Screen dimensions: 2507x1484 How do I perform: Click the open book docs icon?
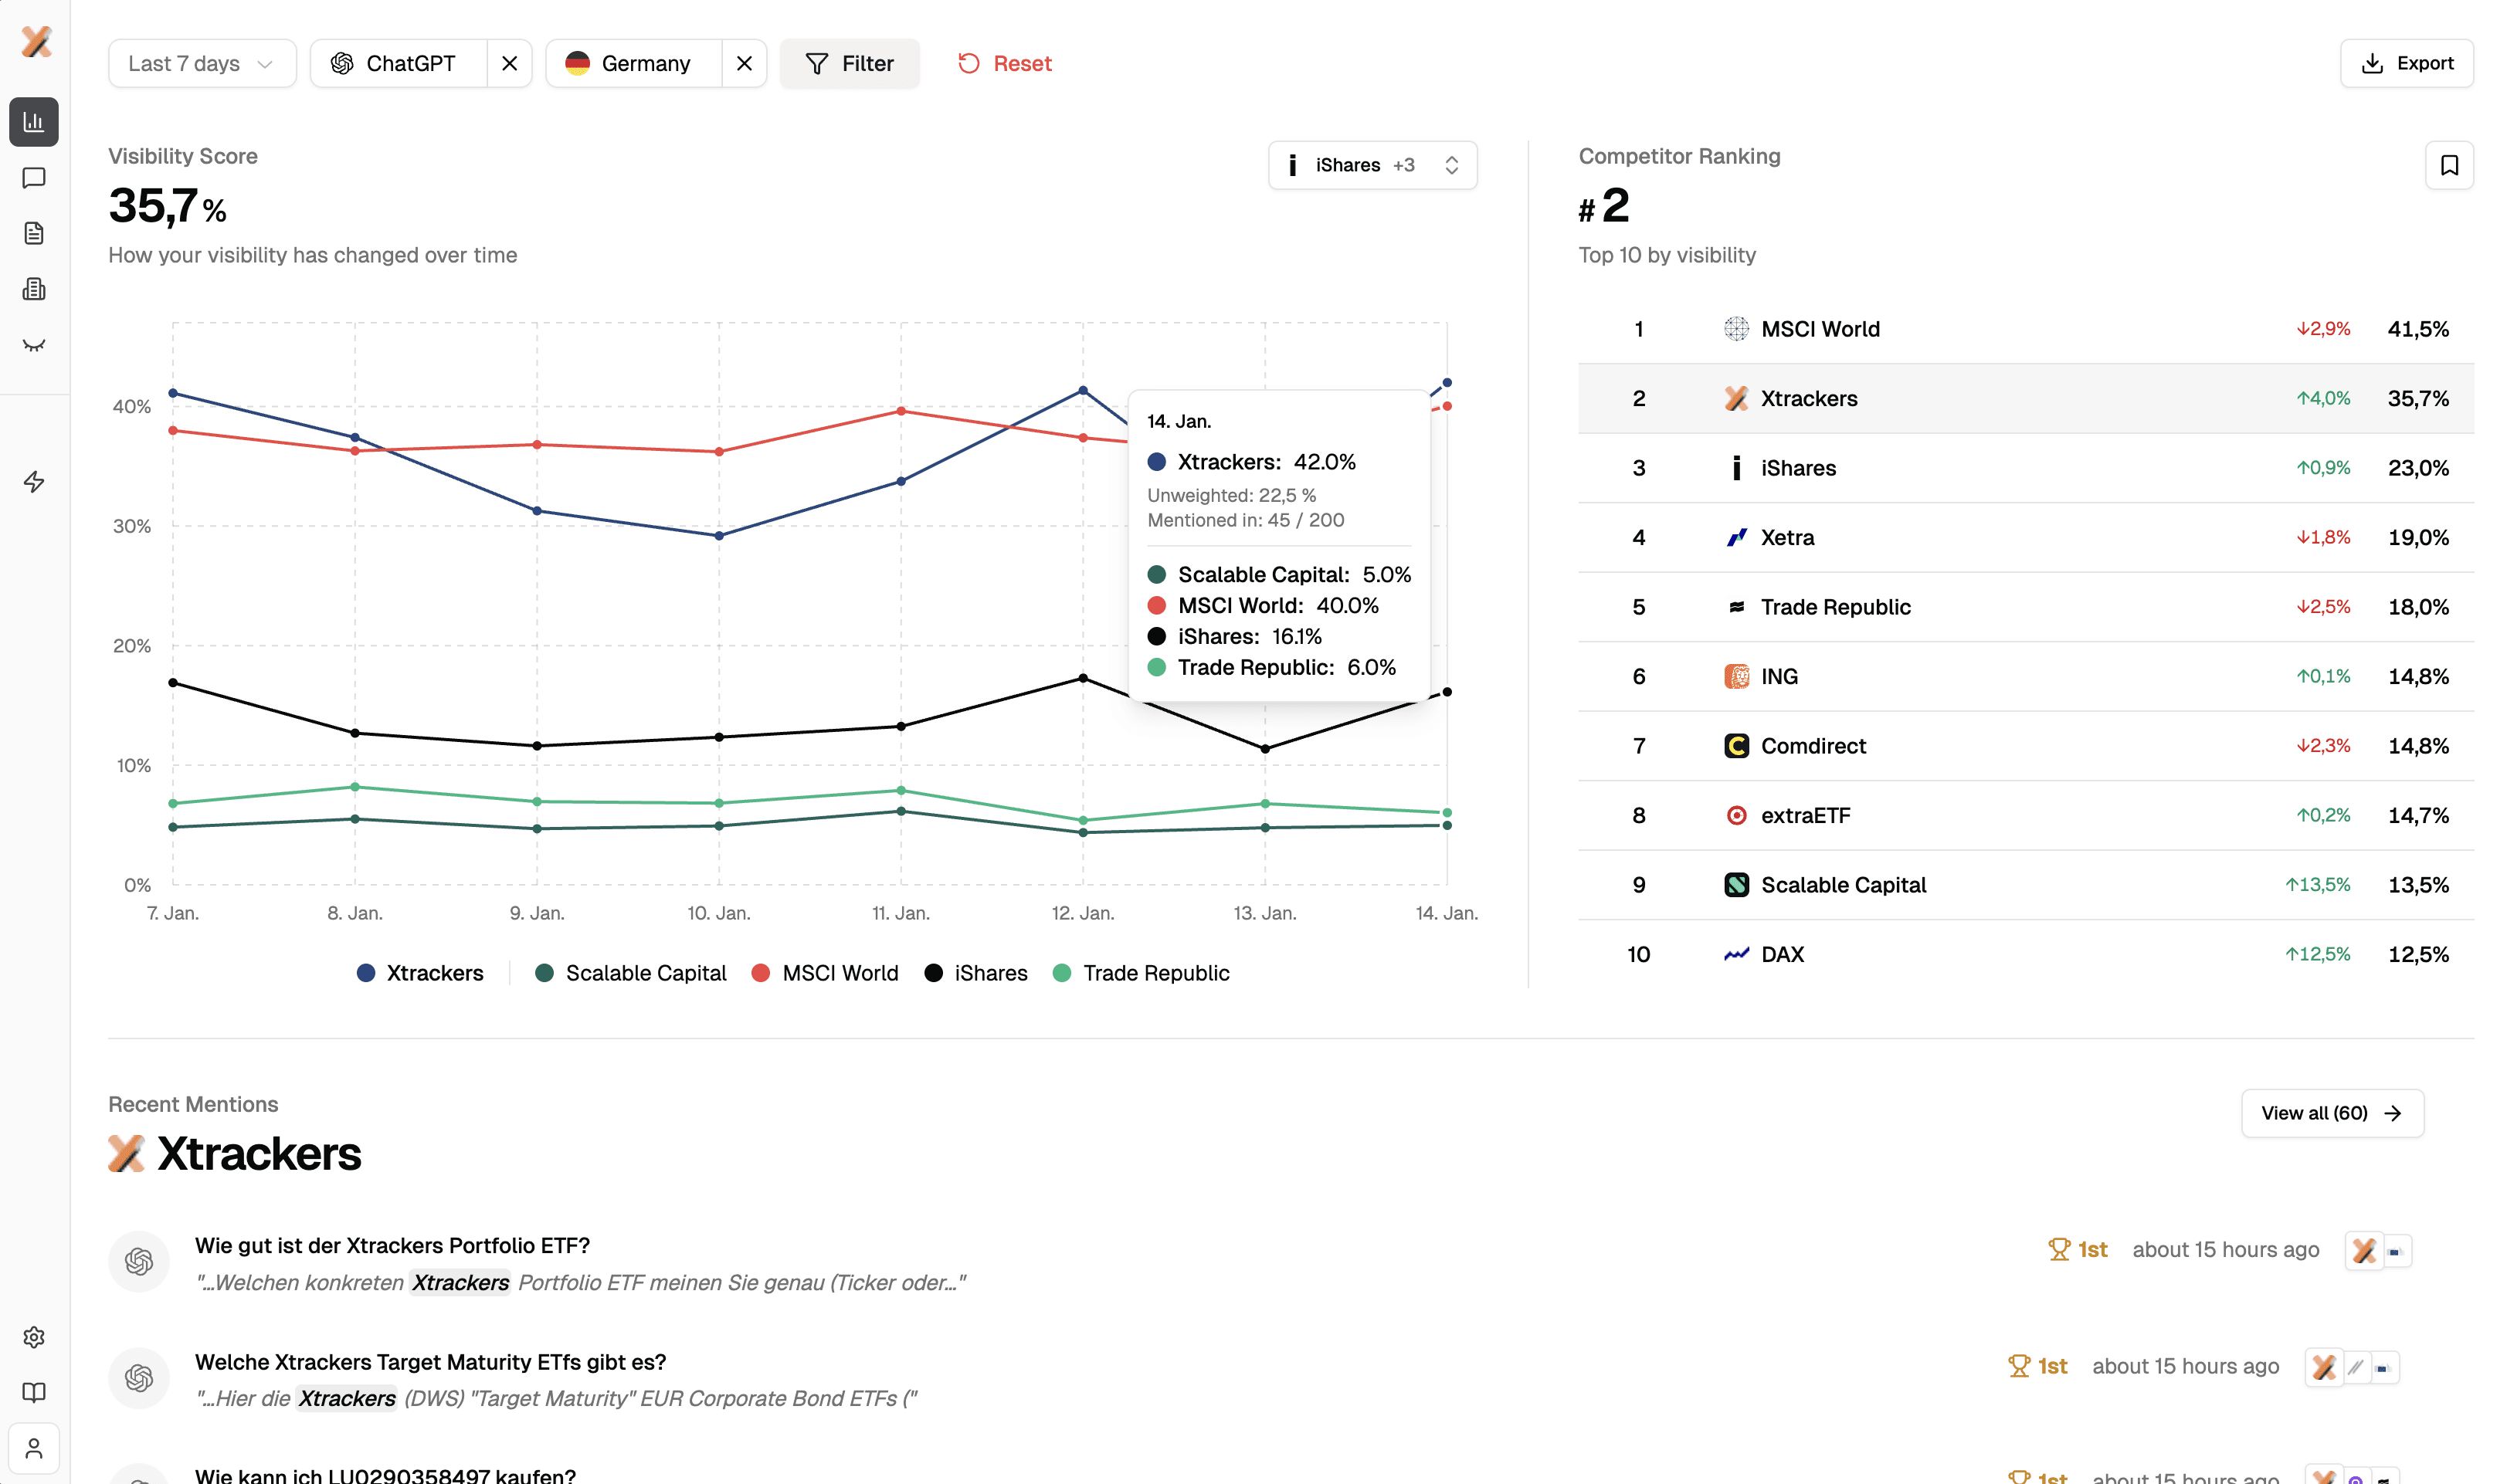pos(34,1392)
